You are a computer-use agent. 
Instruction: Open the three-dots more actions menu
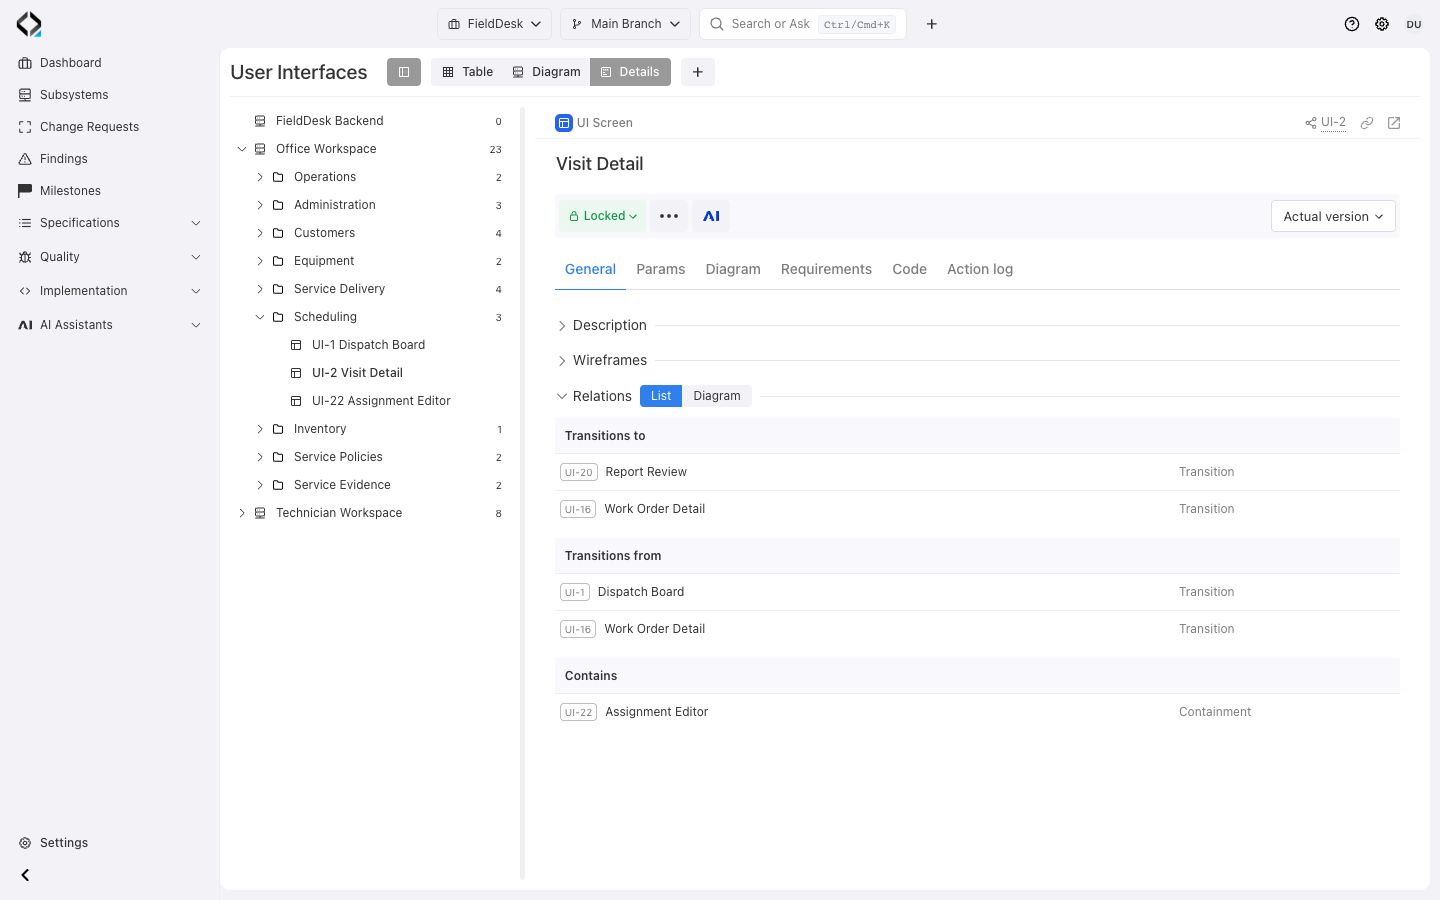(x=669, y=216)
